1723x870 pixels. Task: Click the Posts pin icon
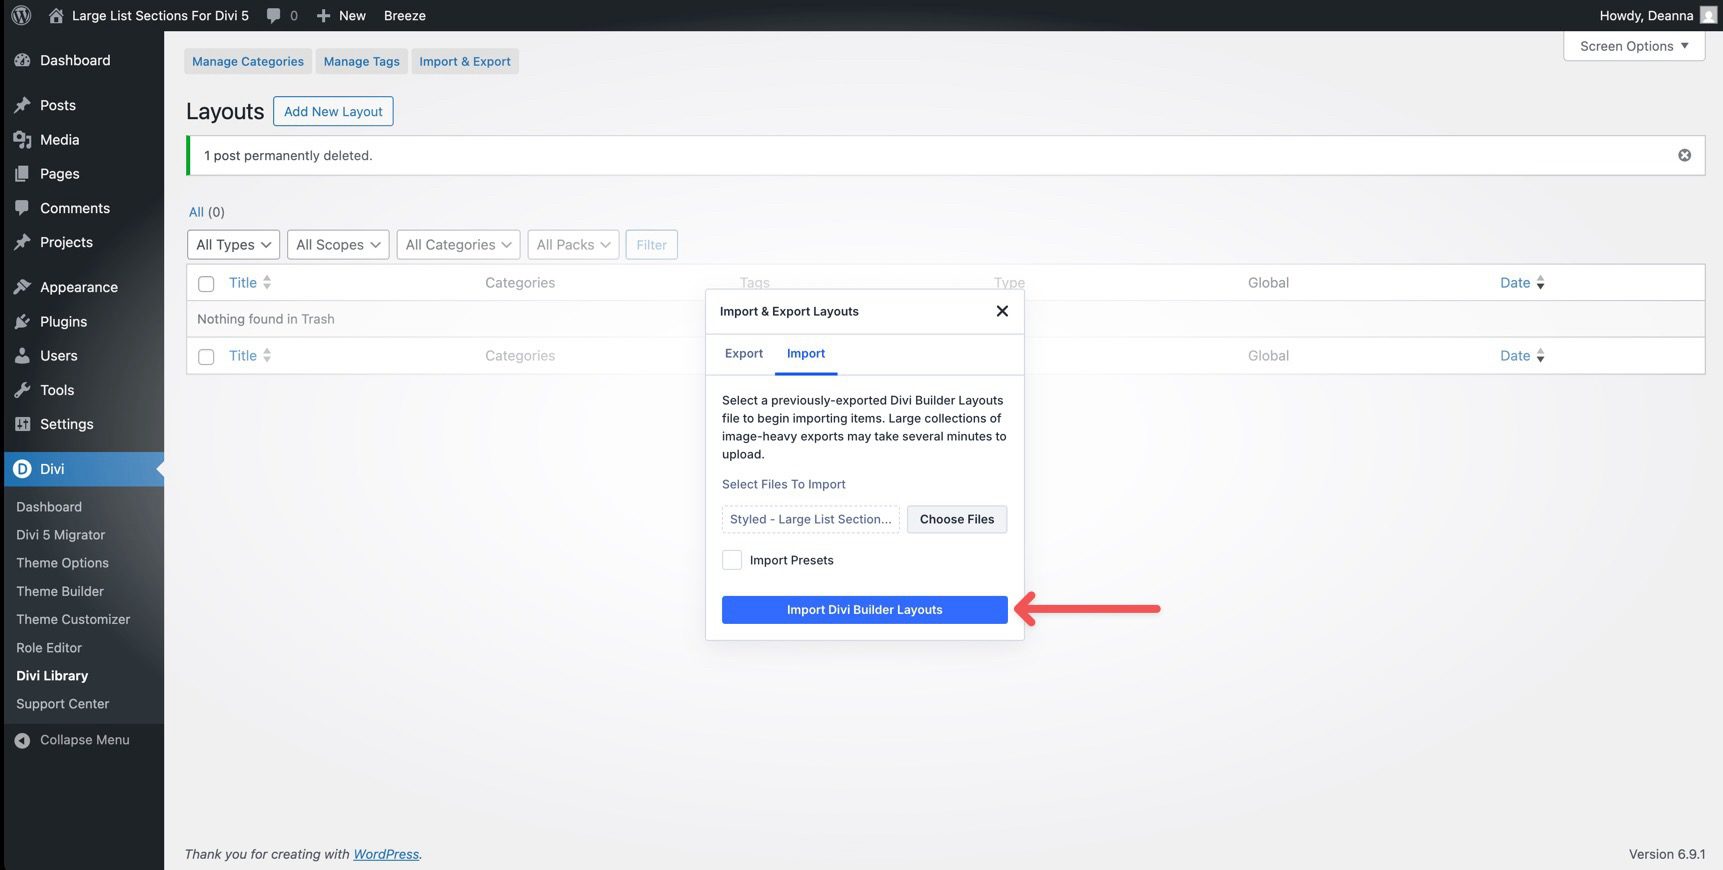click(x=22, y=105)
